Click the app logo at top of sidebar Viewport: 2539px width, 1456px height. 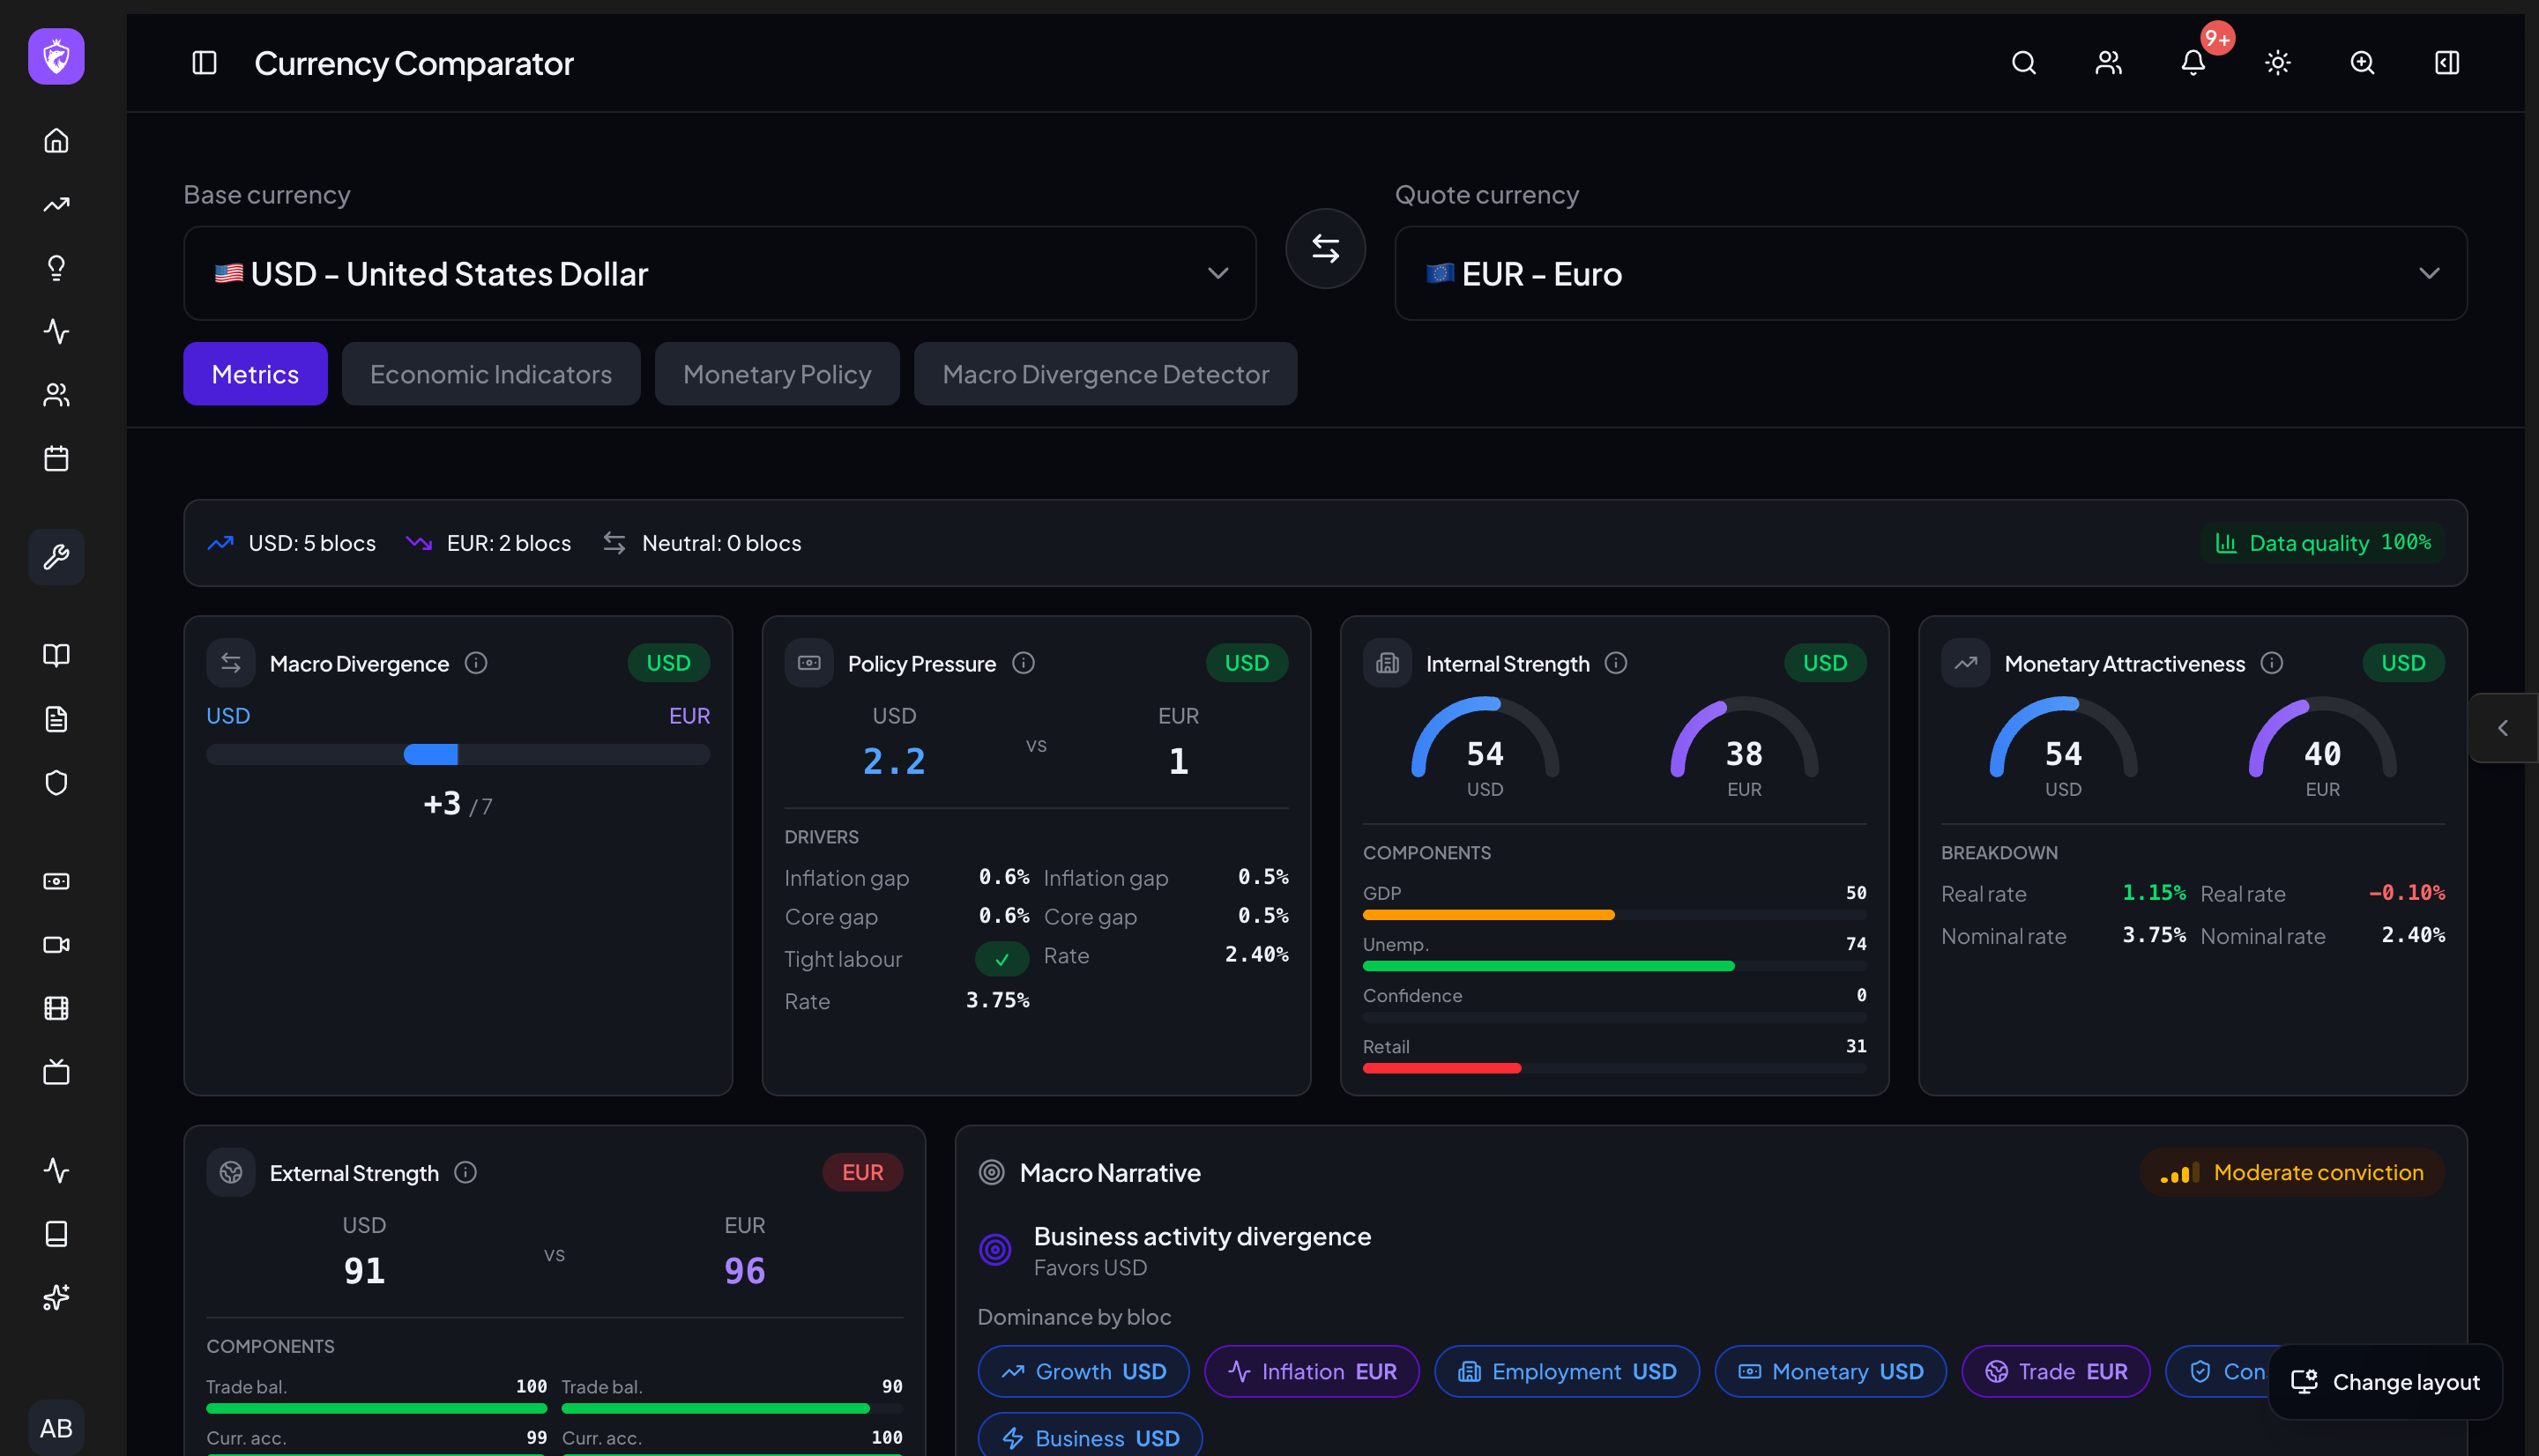(x=56, y=56)
